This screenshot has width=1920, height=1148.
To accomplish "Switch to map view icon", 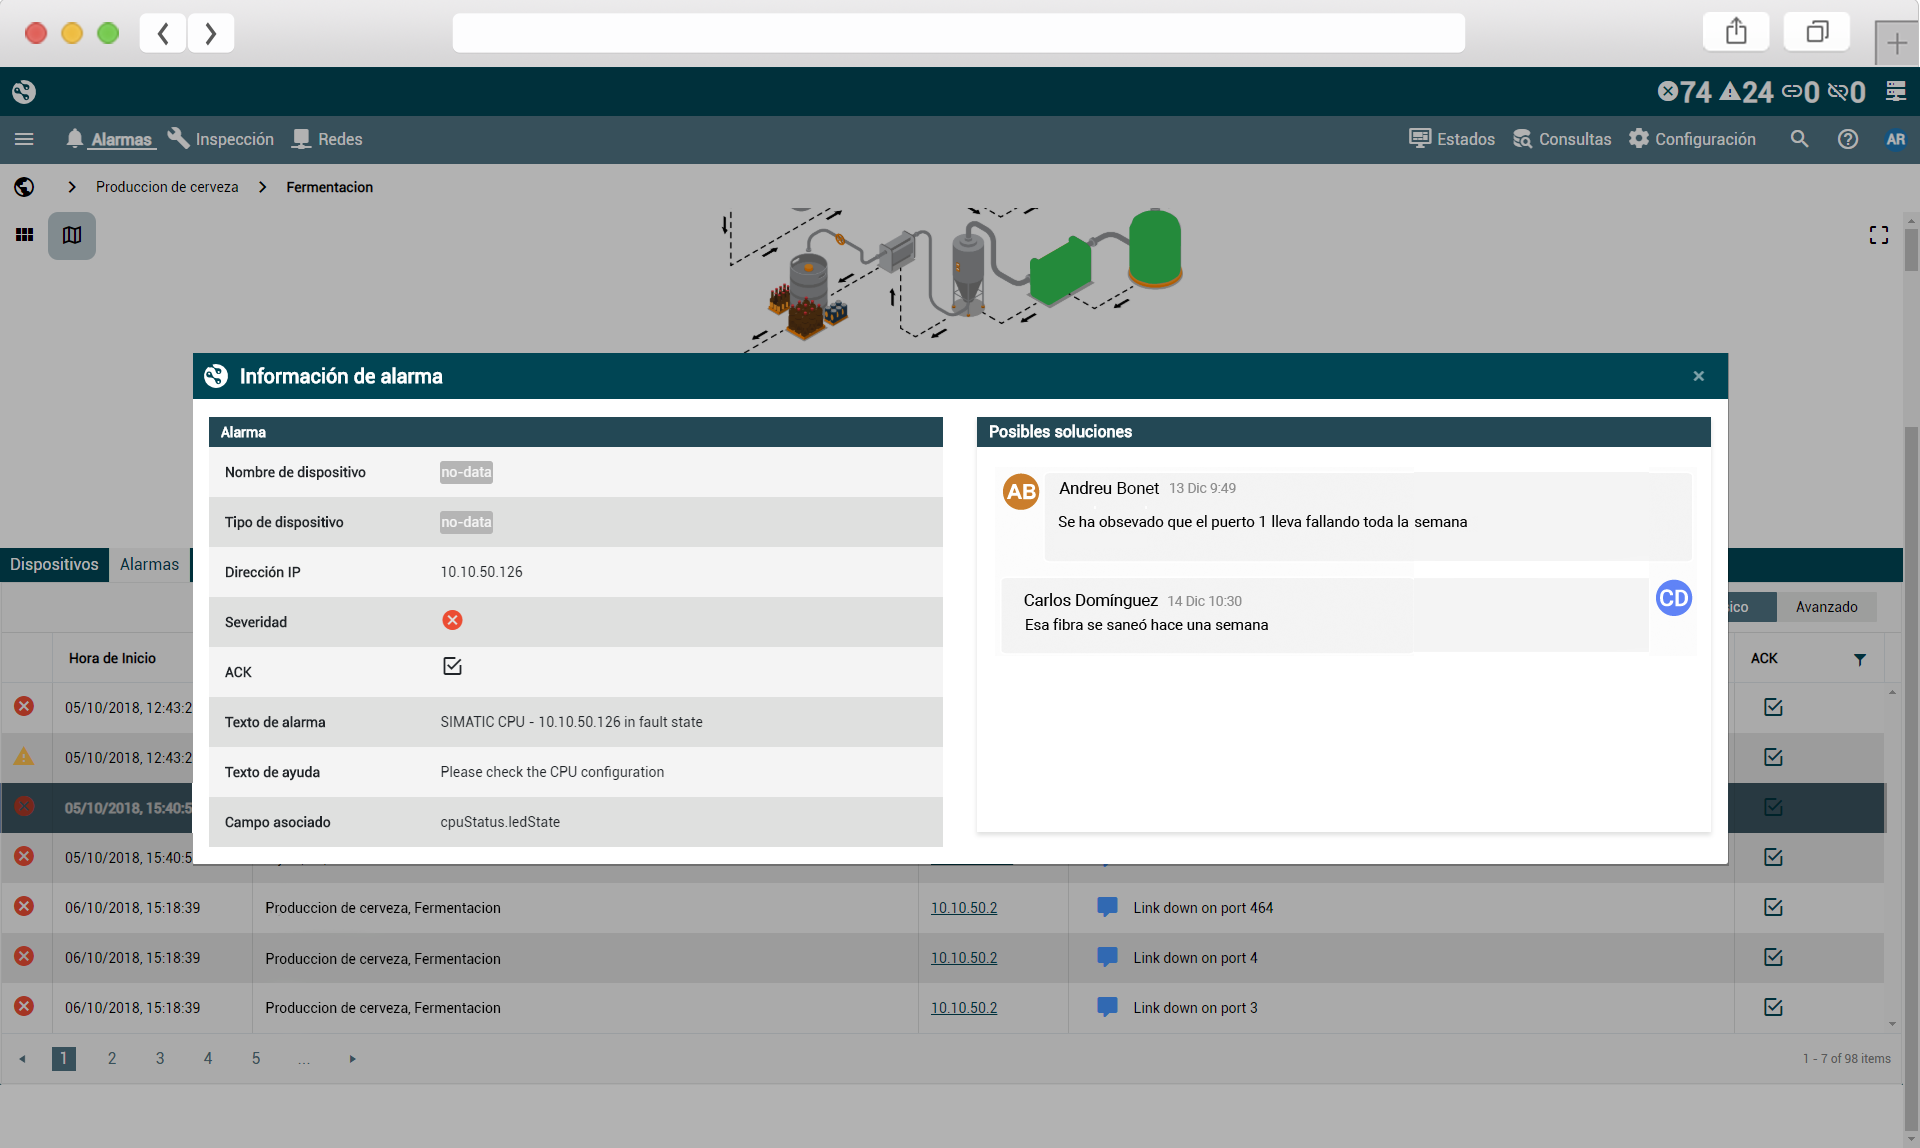I will [72, 235].
